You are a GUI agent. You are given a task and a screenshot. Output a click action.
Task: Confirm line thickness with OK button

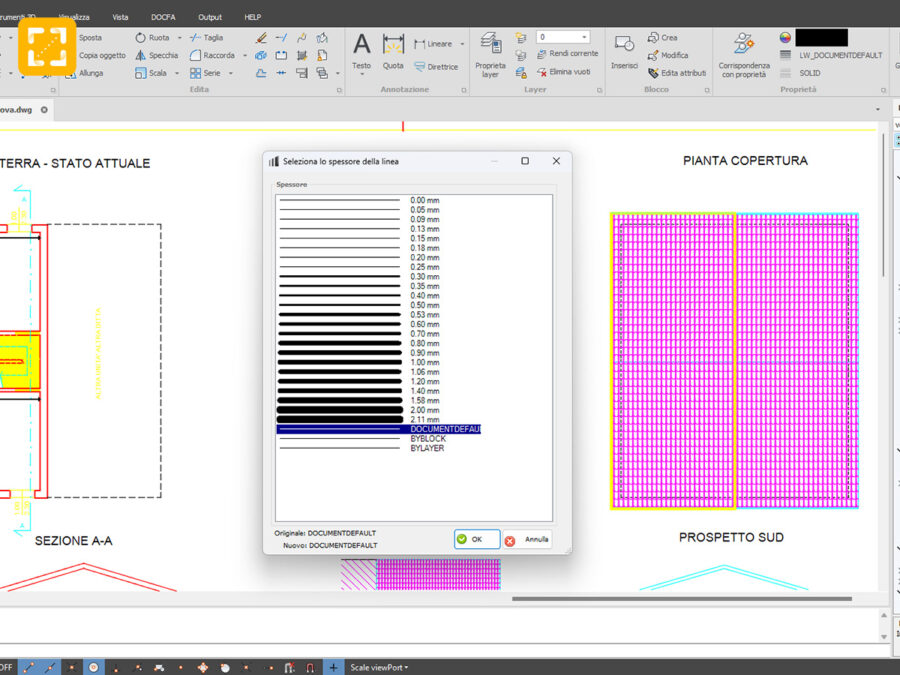(x=476, y=539)
